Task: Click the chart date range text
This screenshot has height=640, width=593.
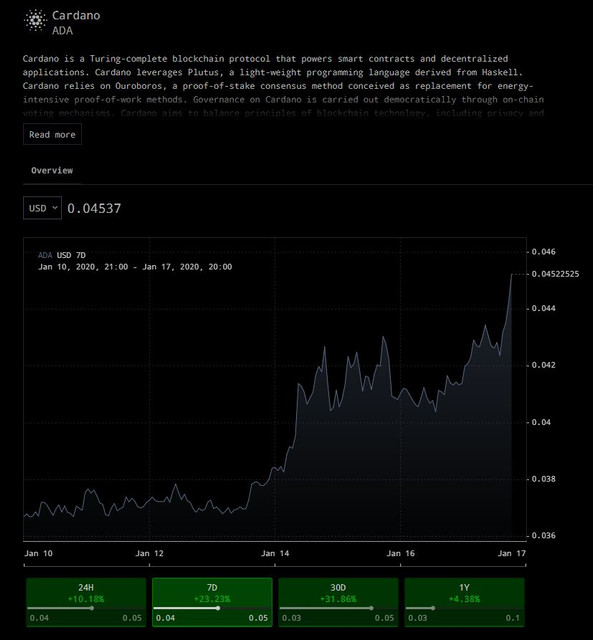Action: click(x=135, y=267)
